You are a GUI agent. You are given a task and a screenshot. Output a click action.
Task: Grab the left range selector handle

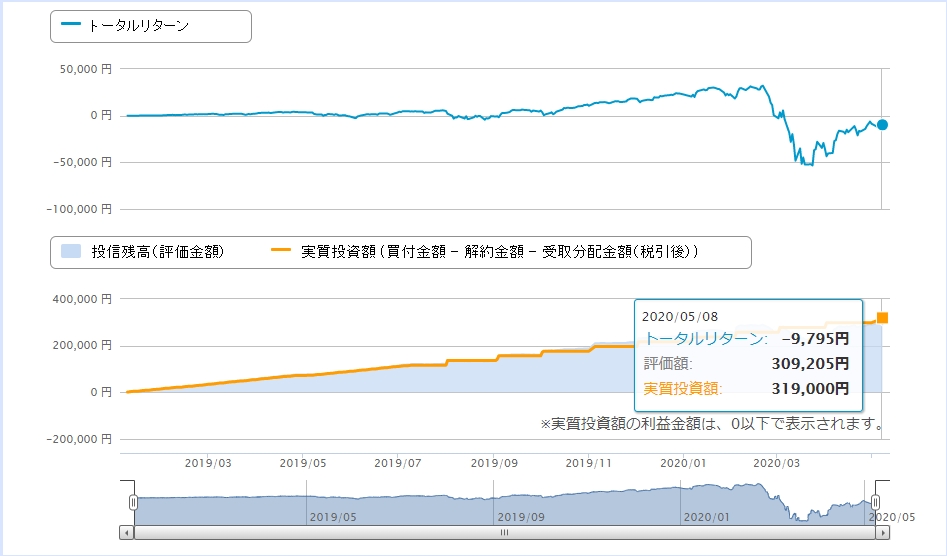pos(133,502)
